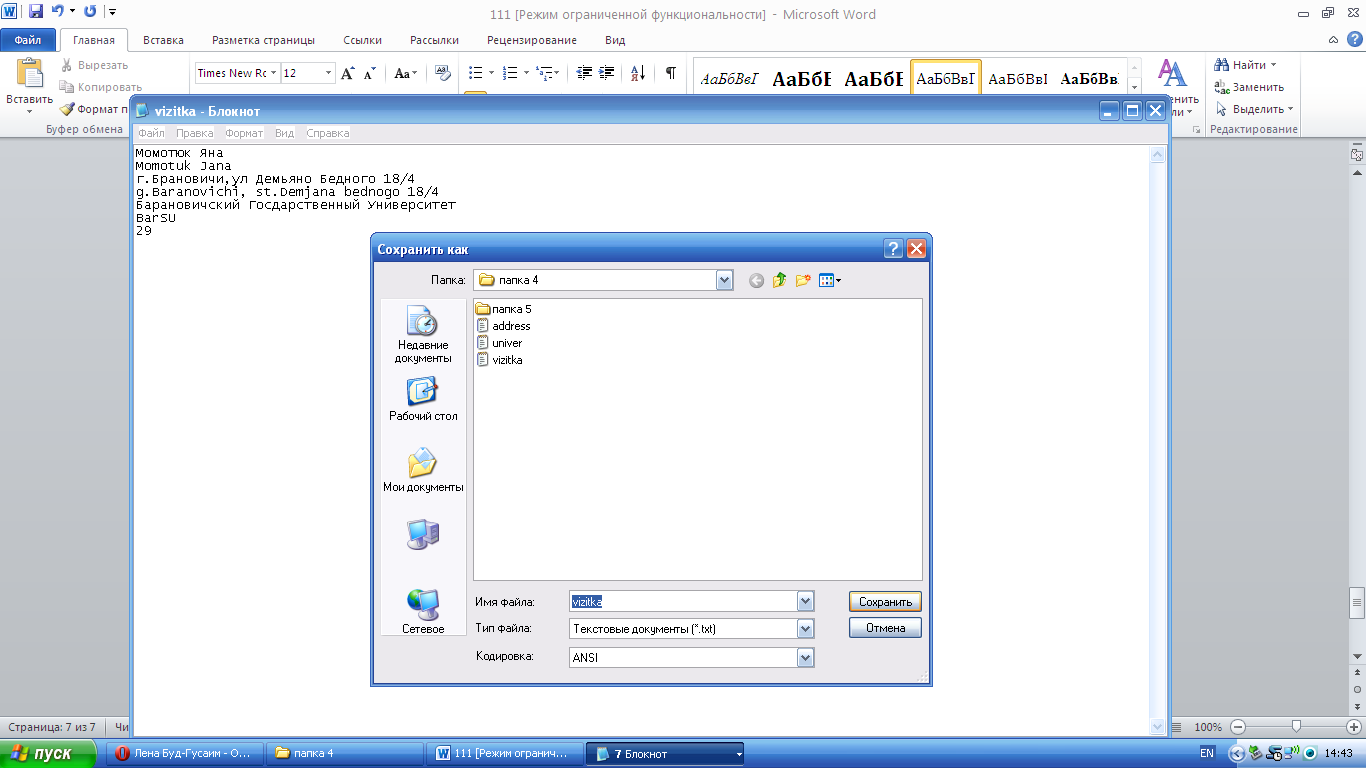
Task: Click the Word zoom slider handle
Action: click(1296, 727)
